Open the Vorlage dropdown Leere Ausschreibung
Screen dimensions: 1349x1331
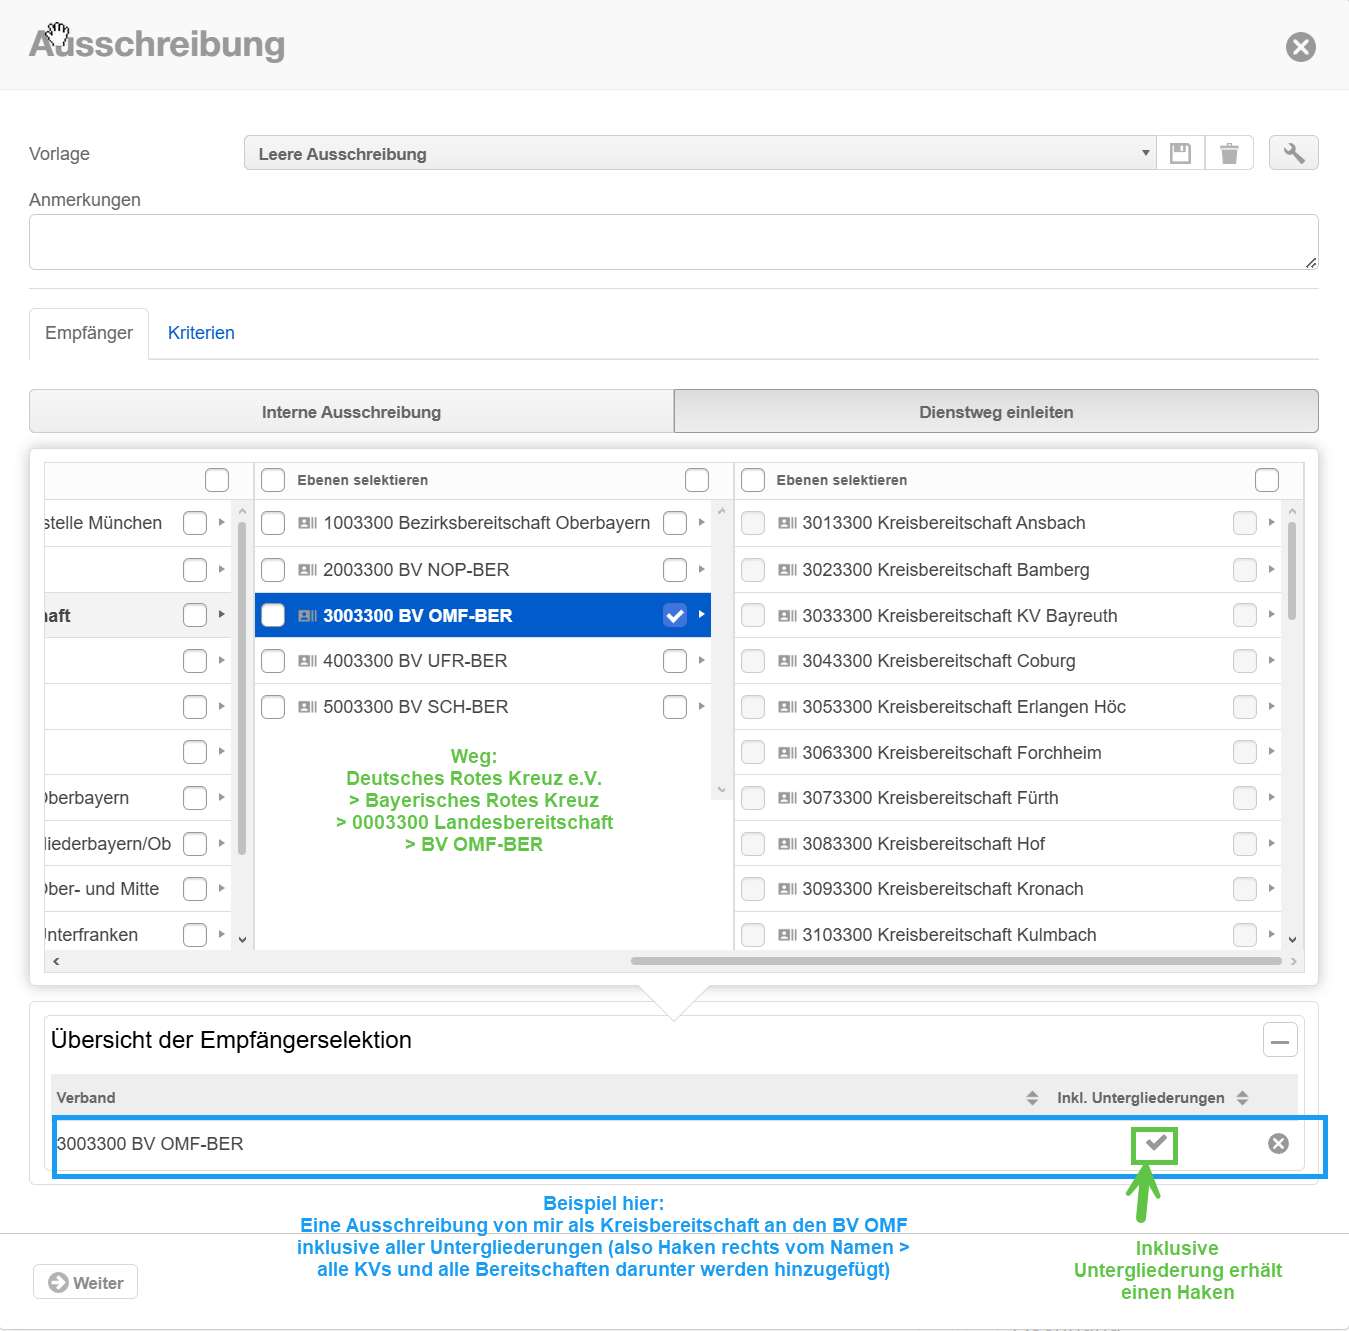click(699, 153)
